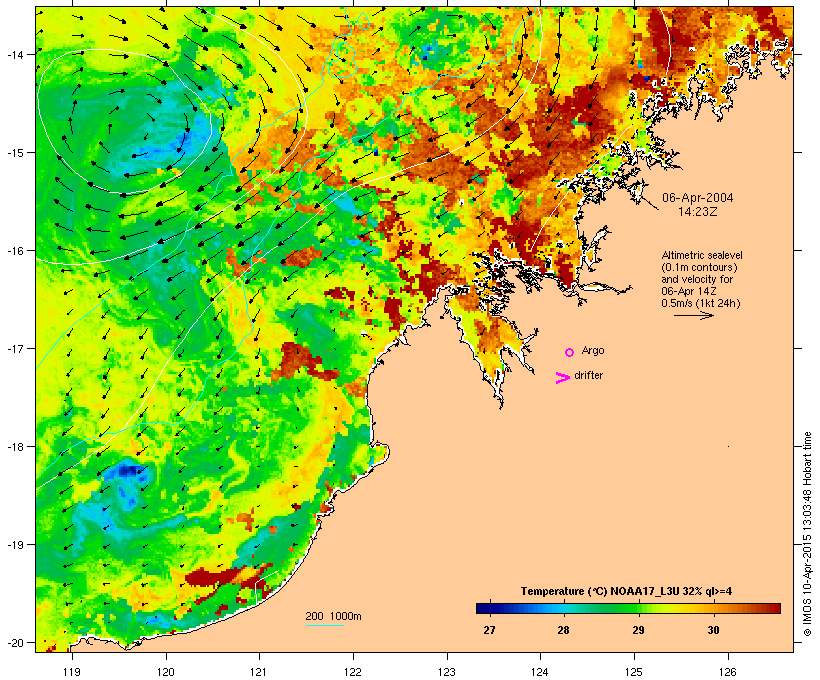
Task: Click the latitude axis label -20
Action: (x=14, y=642)
